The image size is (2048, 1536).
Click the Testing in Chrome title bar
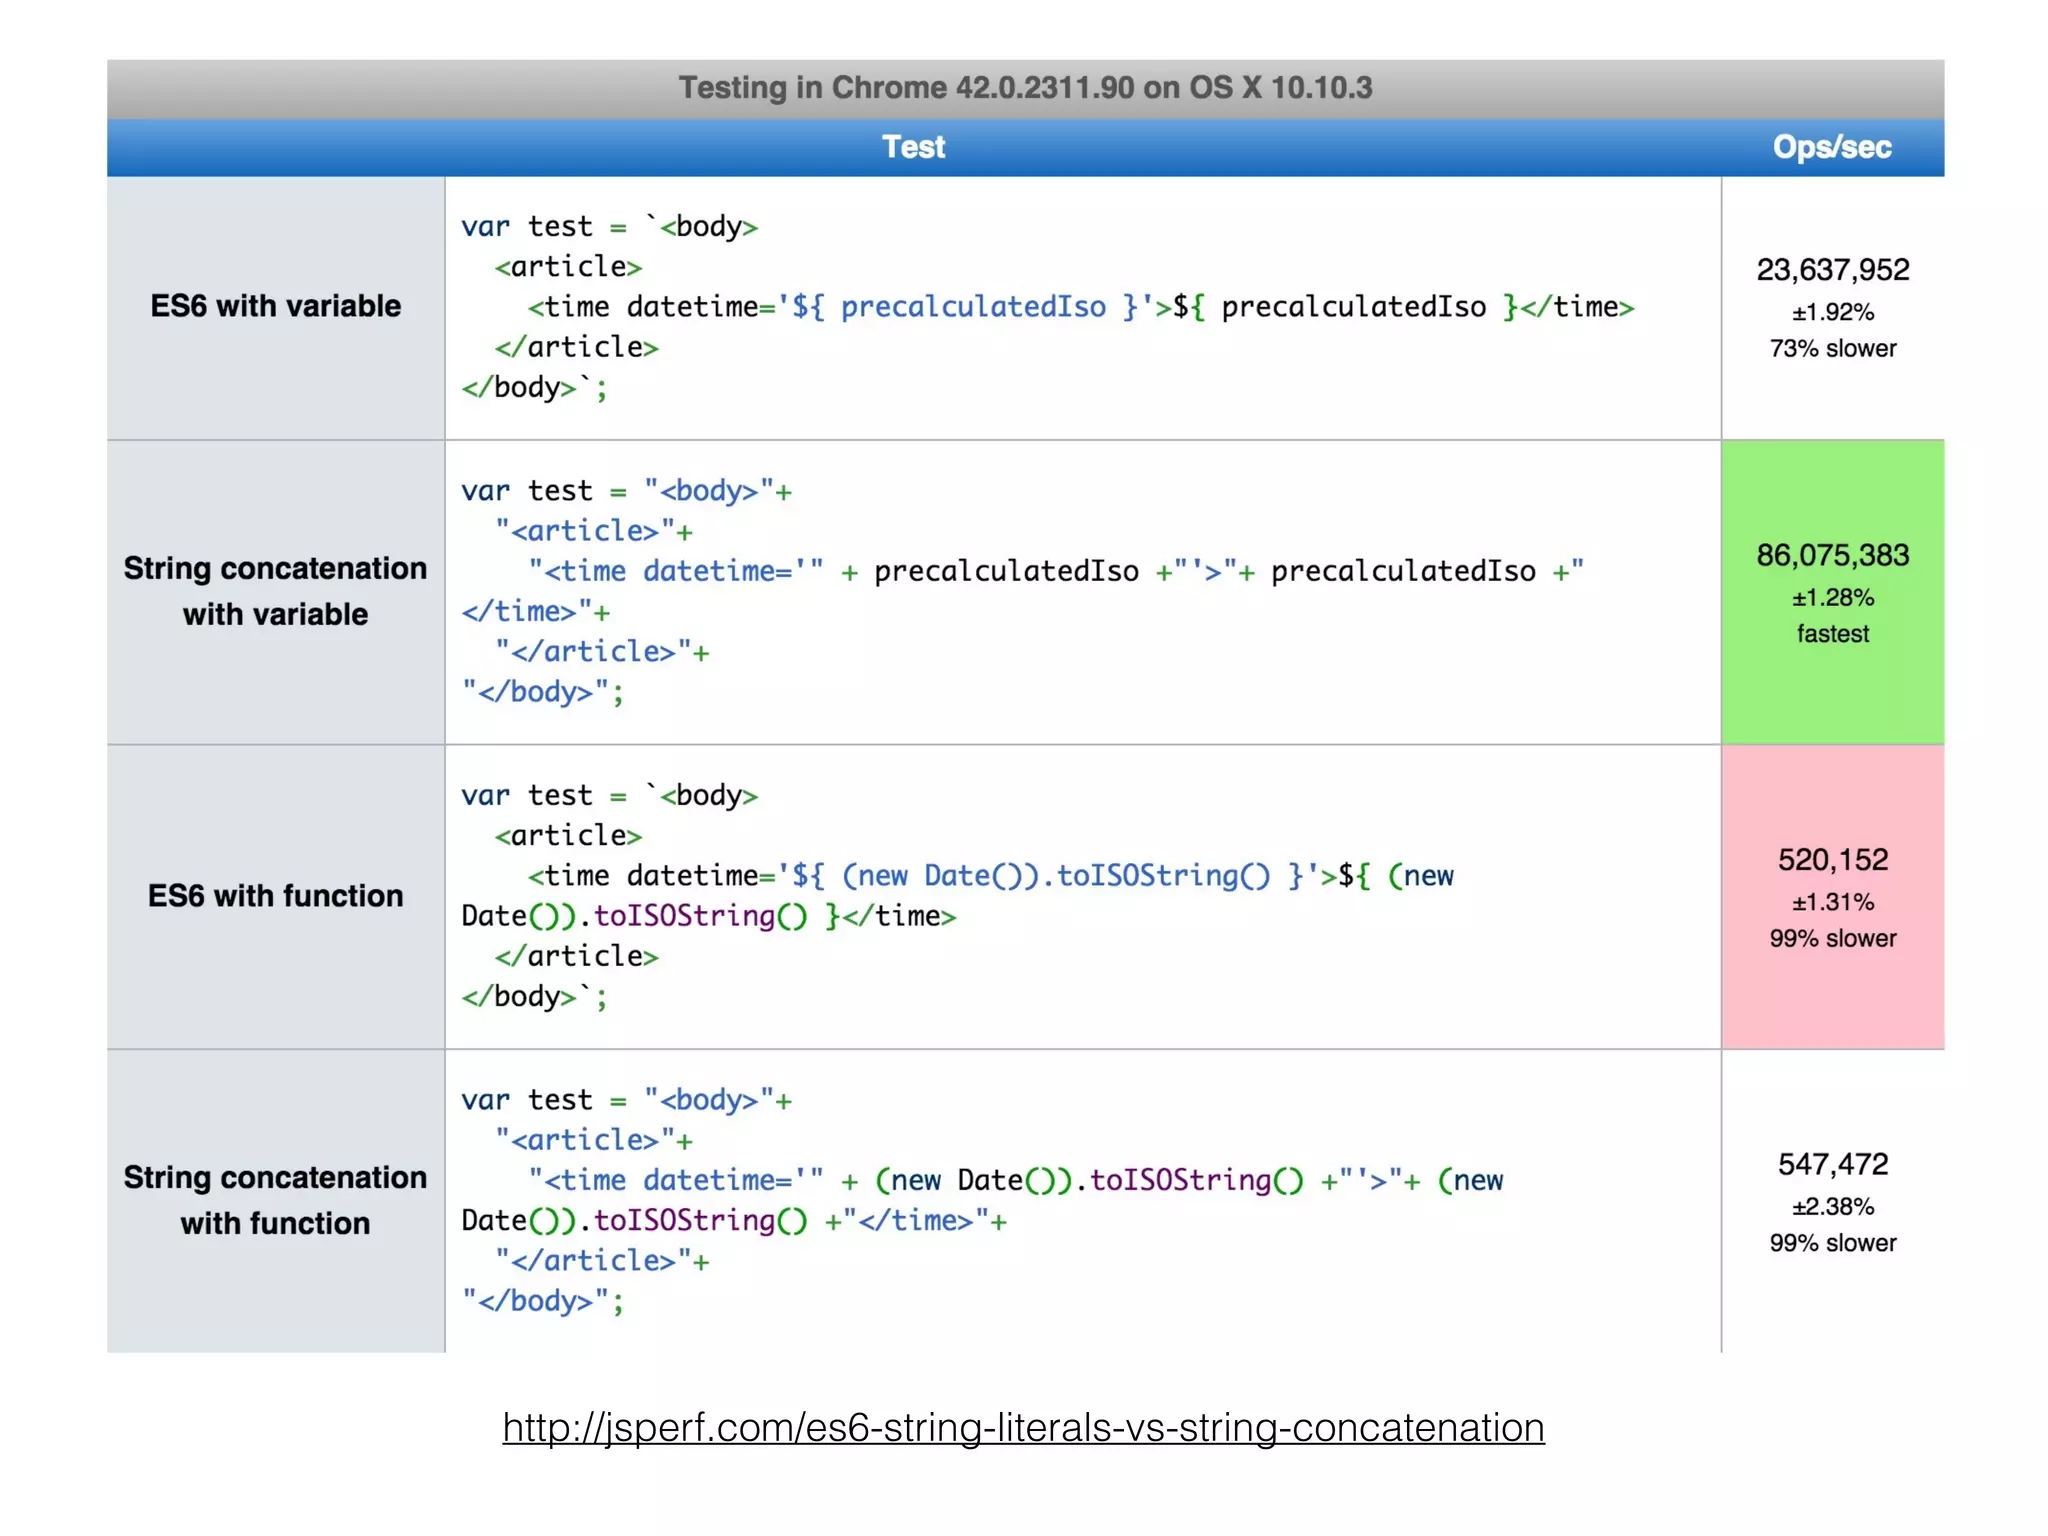click(x=1025, y=88)
